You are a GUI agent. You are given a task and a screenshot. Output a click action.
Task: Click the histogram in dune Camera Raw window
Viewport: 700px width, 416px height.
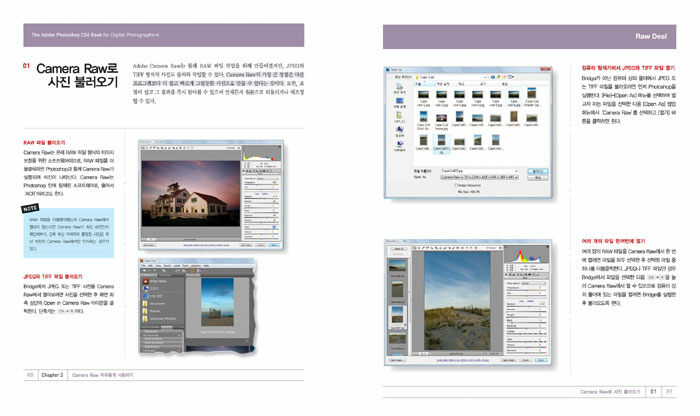[x=526, y=254]
